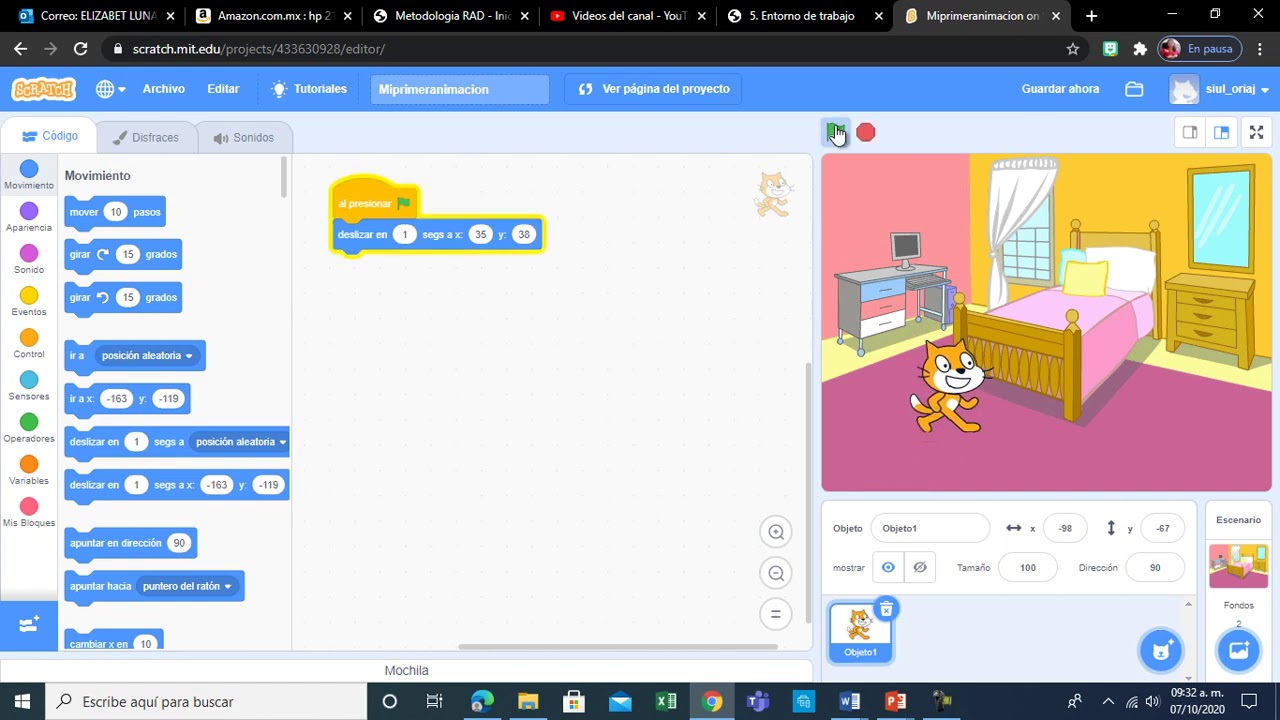Open Excel from the Windows taskbar

click(x=666, y=701)
